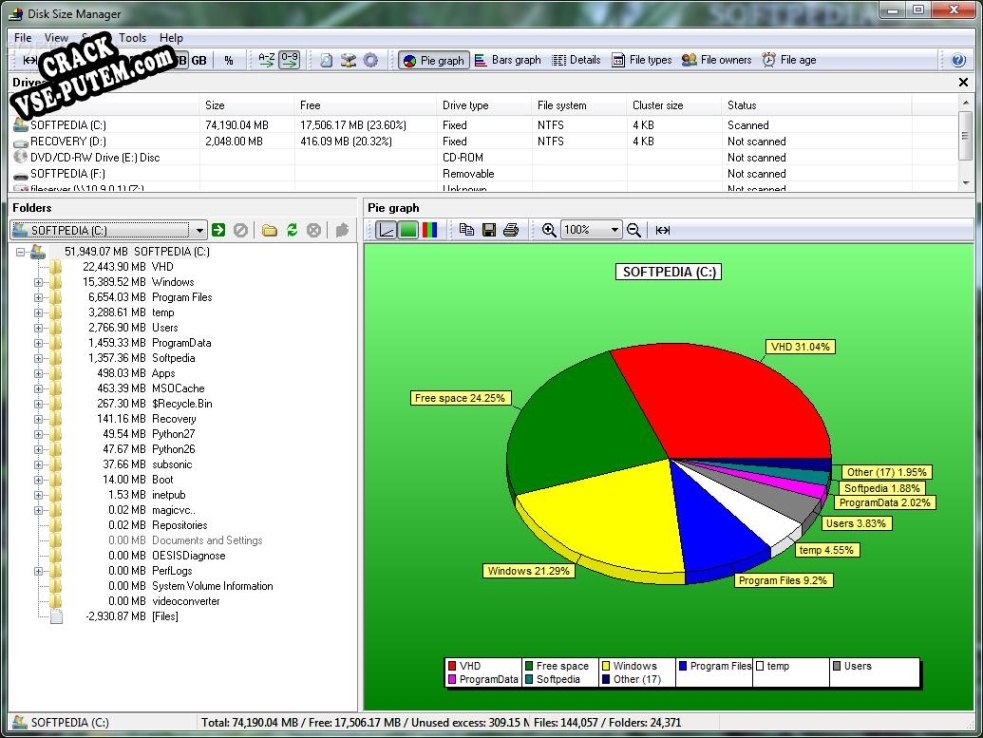Viewport: 983px width, 738px height.
Task: Select the Softpedia folder in tree
Action: [174, 359]
